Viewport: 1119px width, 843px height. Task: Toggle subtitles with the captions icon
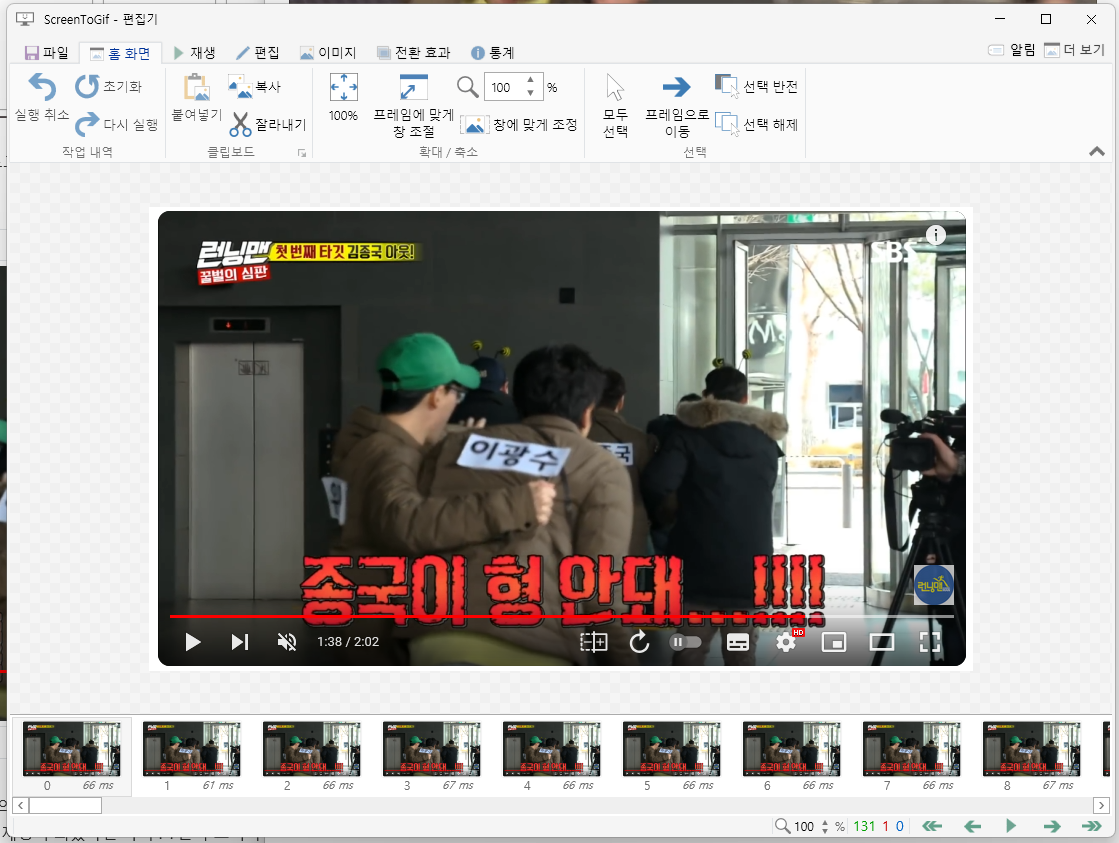(738, 642)
